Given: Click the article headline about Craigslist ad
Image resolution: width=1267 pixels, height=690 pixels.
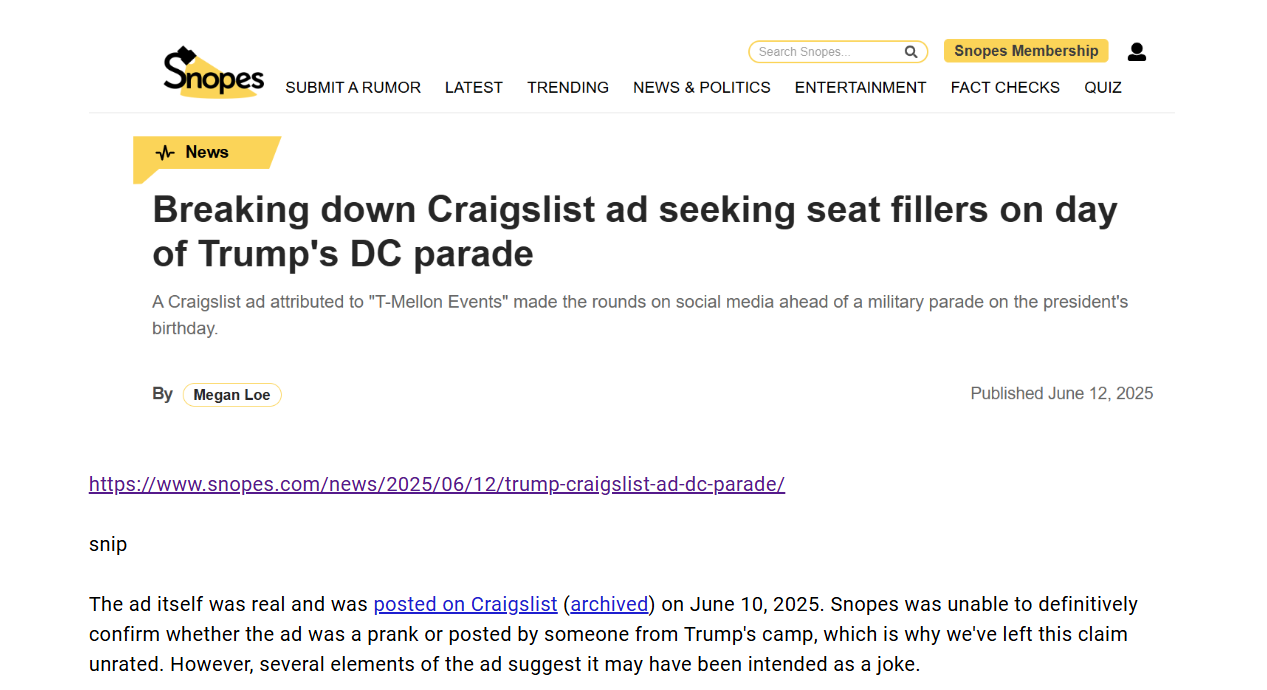Looking at the screenshot, I should point(634,231).
